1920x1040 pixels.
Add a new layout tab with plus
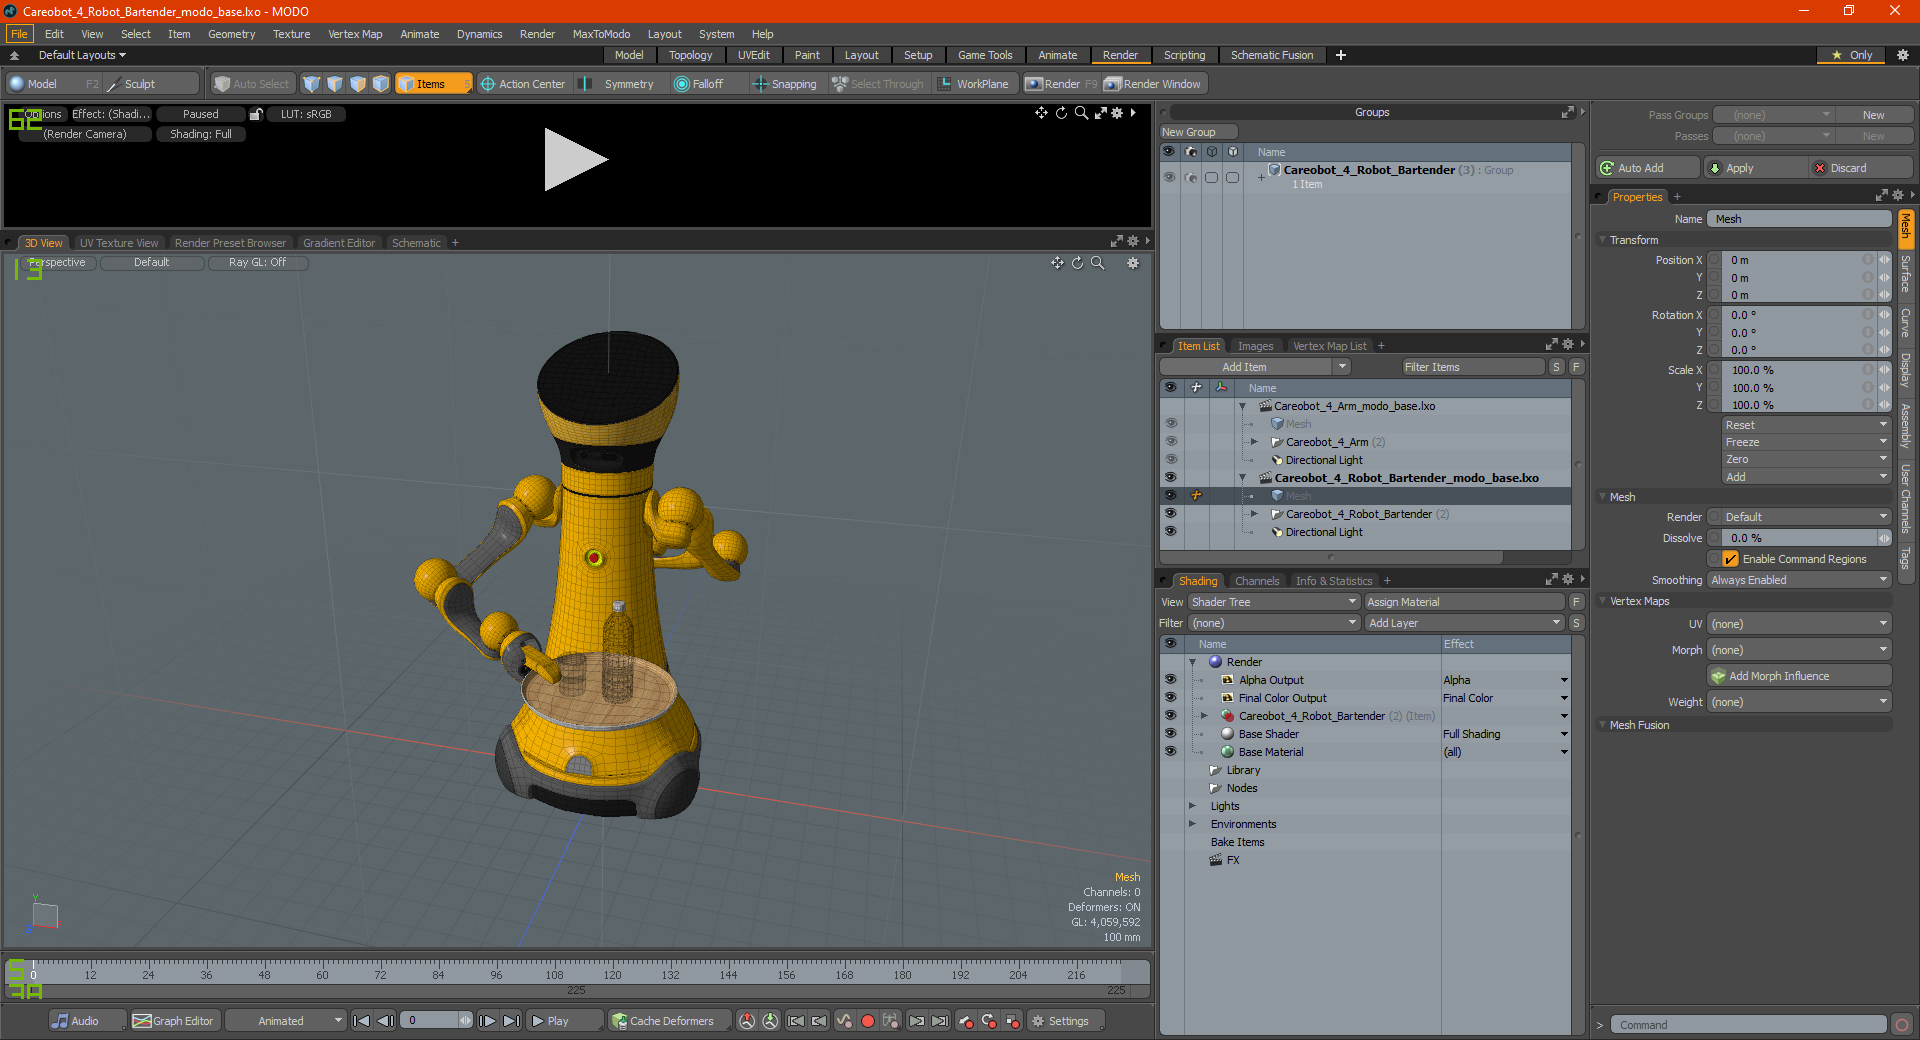coord(1341,55)
